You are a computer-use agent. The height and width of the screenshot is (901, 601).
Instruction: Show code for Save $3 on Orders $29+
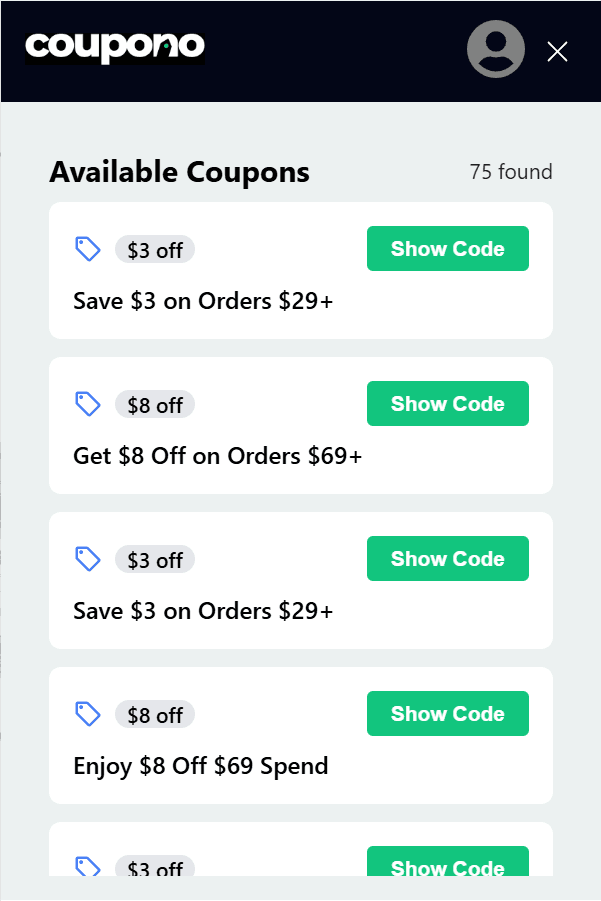(x=447, y=248)
